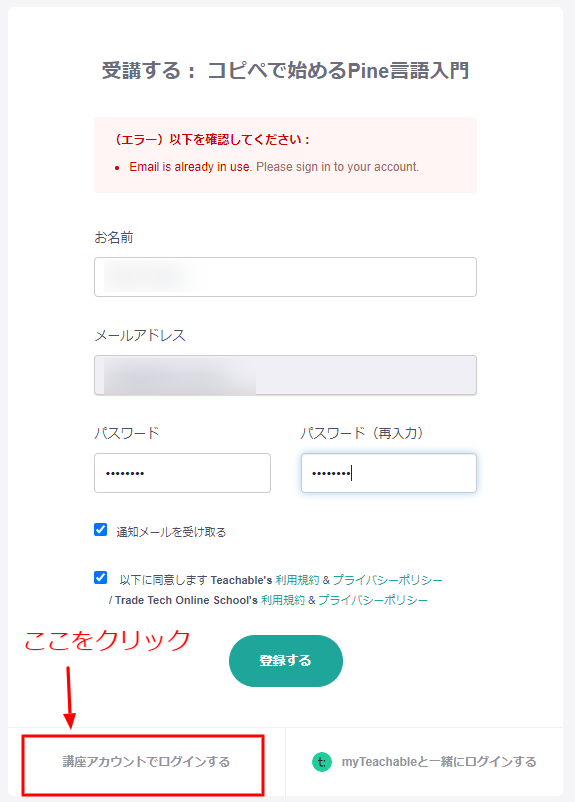Click the 通知メールを受け取る label text
Screen dimensions: 575x802
coord(171,532)
